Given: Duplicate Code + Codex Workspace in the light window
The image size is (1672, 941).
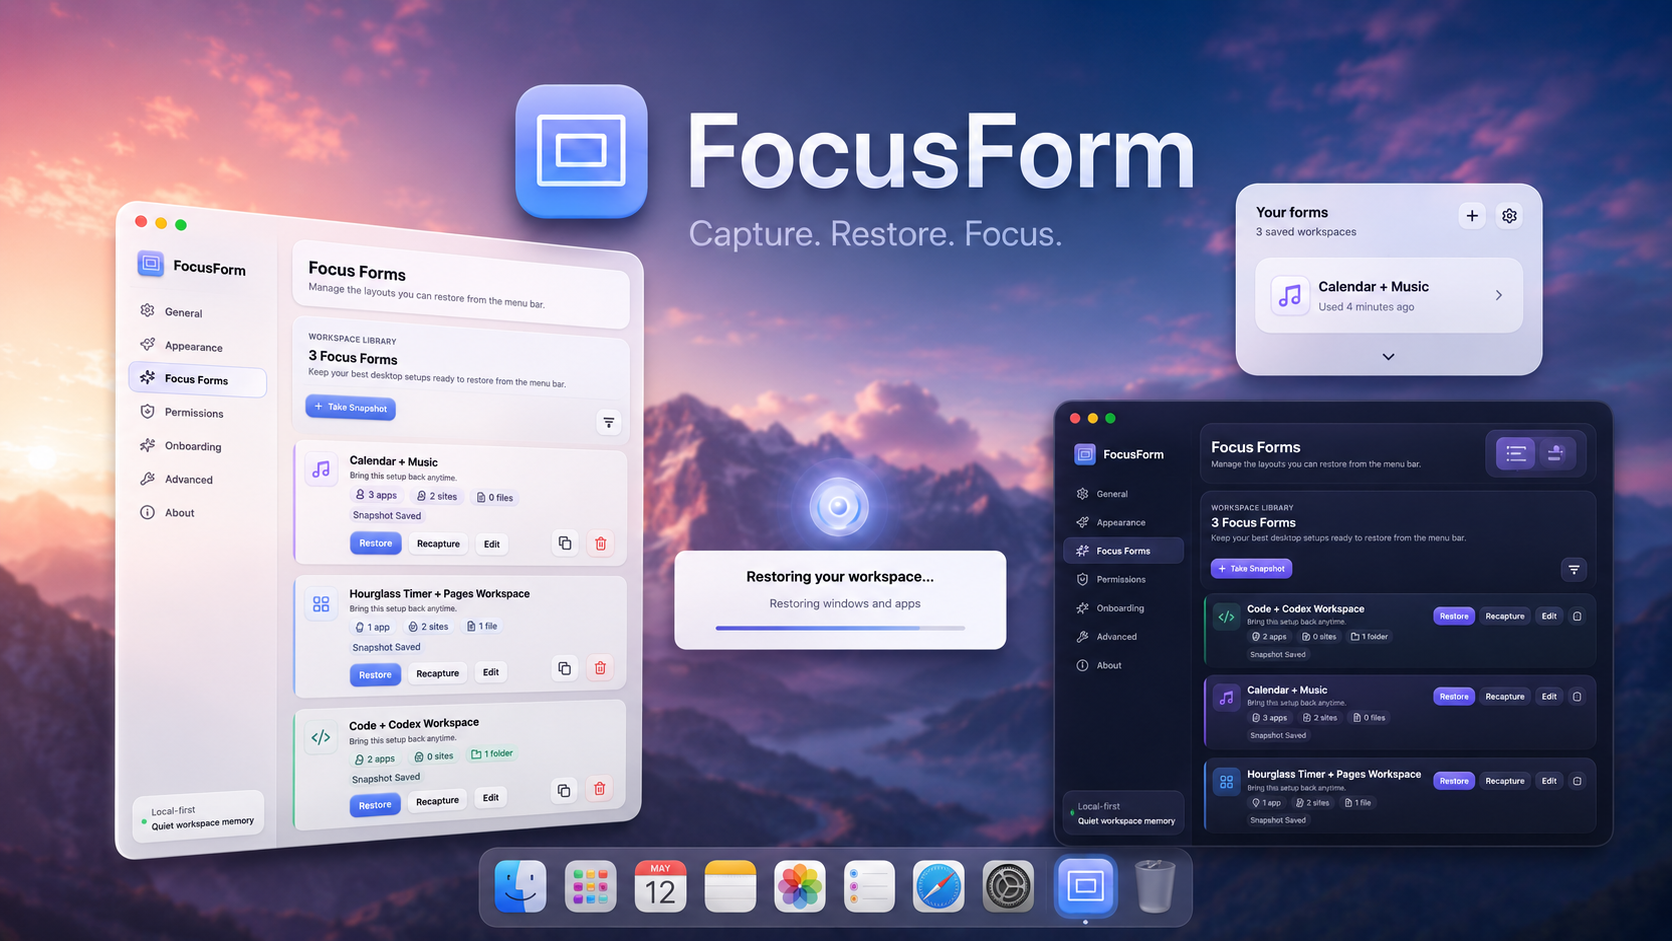Looking at the screenshot, I should click(x=564, y=790).
